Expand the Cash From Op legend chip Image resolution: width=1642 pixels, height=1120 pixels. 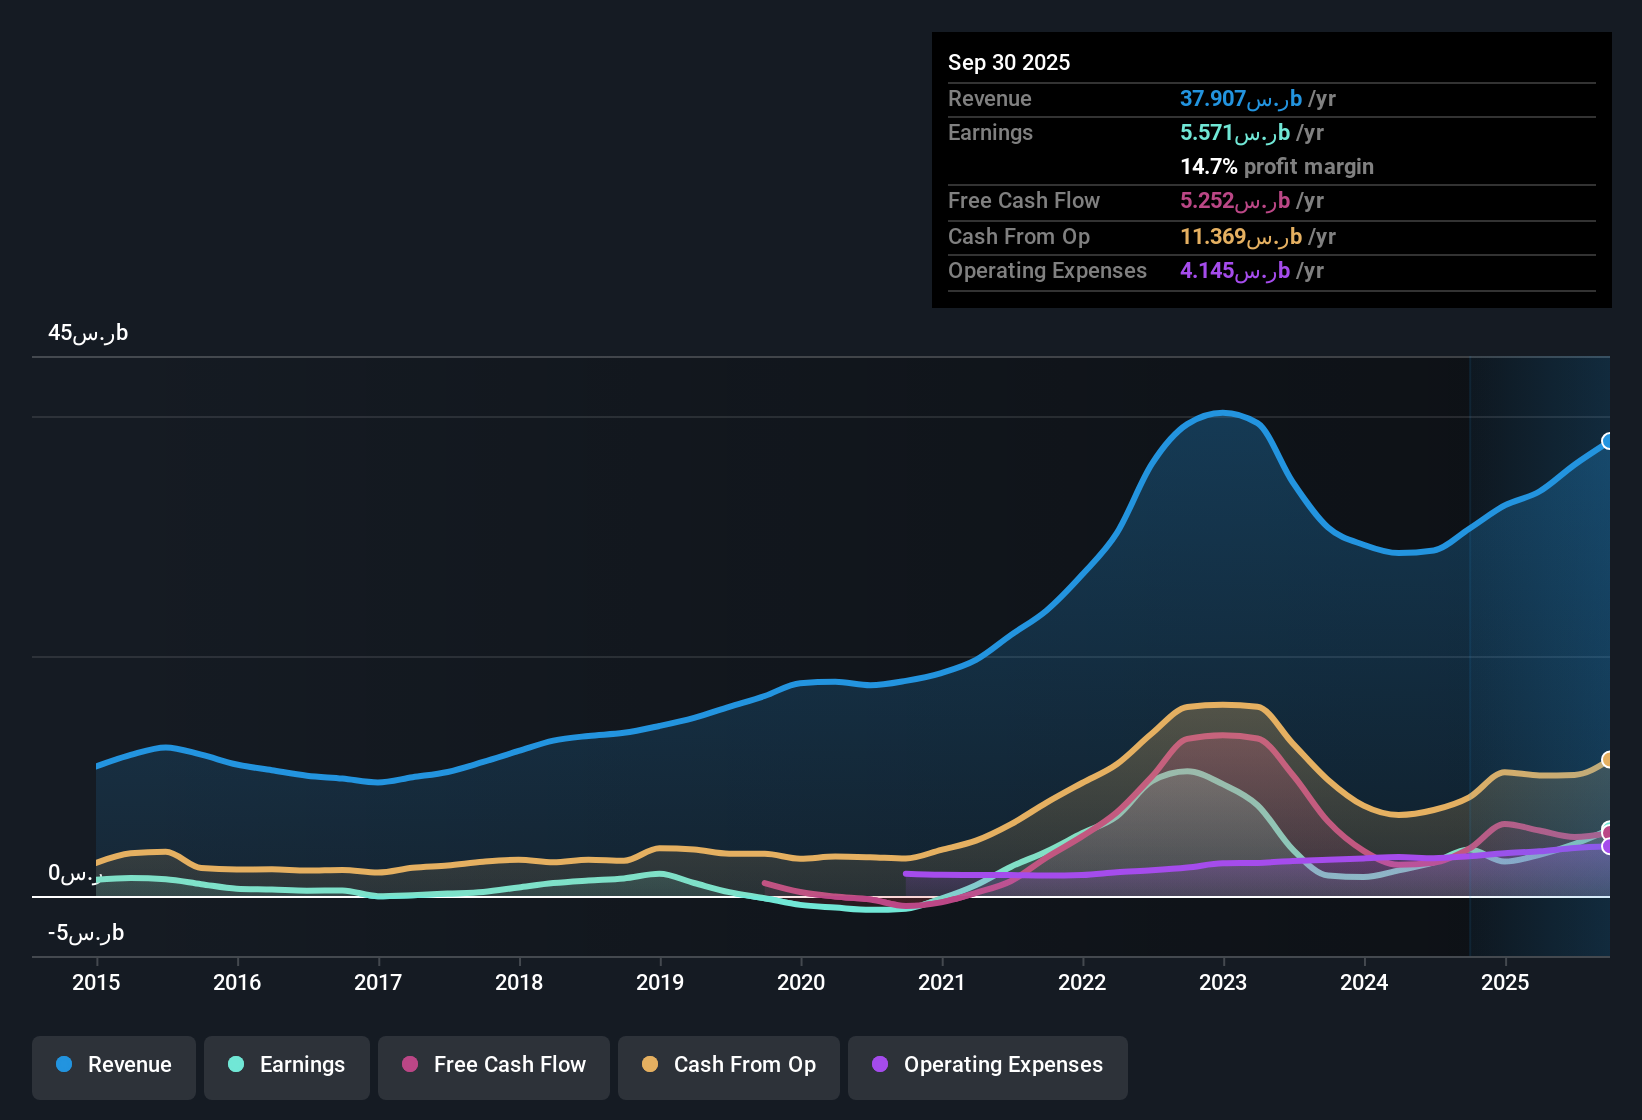pos(728,1065)
